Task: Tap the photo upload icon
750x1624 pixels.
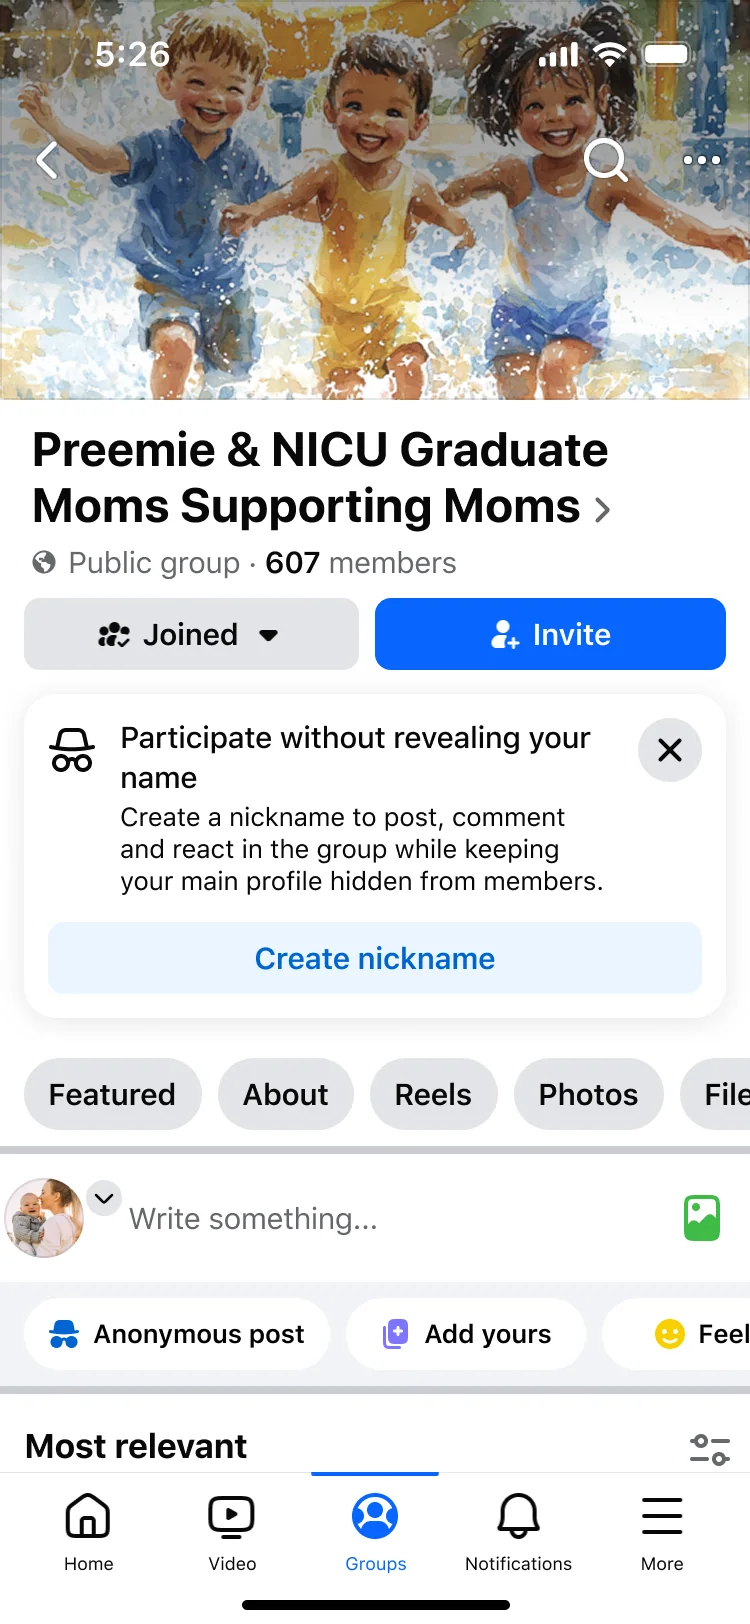Action: 702,1218
